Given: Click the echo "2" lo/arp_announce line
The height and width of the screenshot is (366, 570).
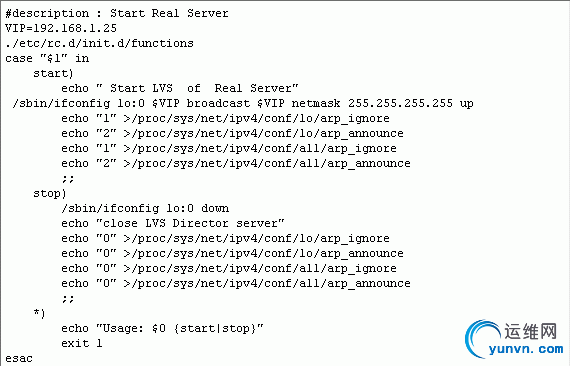Looking at the screenshot, I should tap(232, 133).
